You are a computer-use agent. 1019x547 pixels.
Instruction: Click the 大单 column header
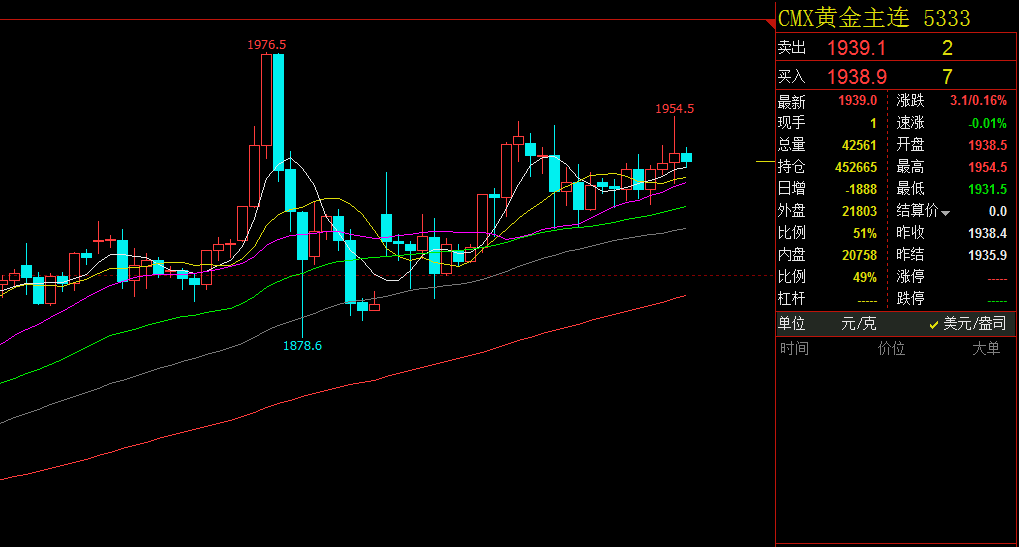986,349
